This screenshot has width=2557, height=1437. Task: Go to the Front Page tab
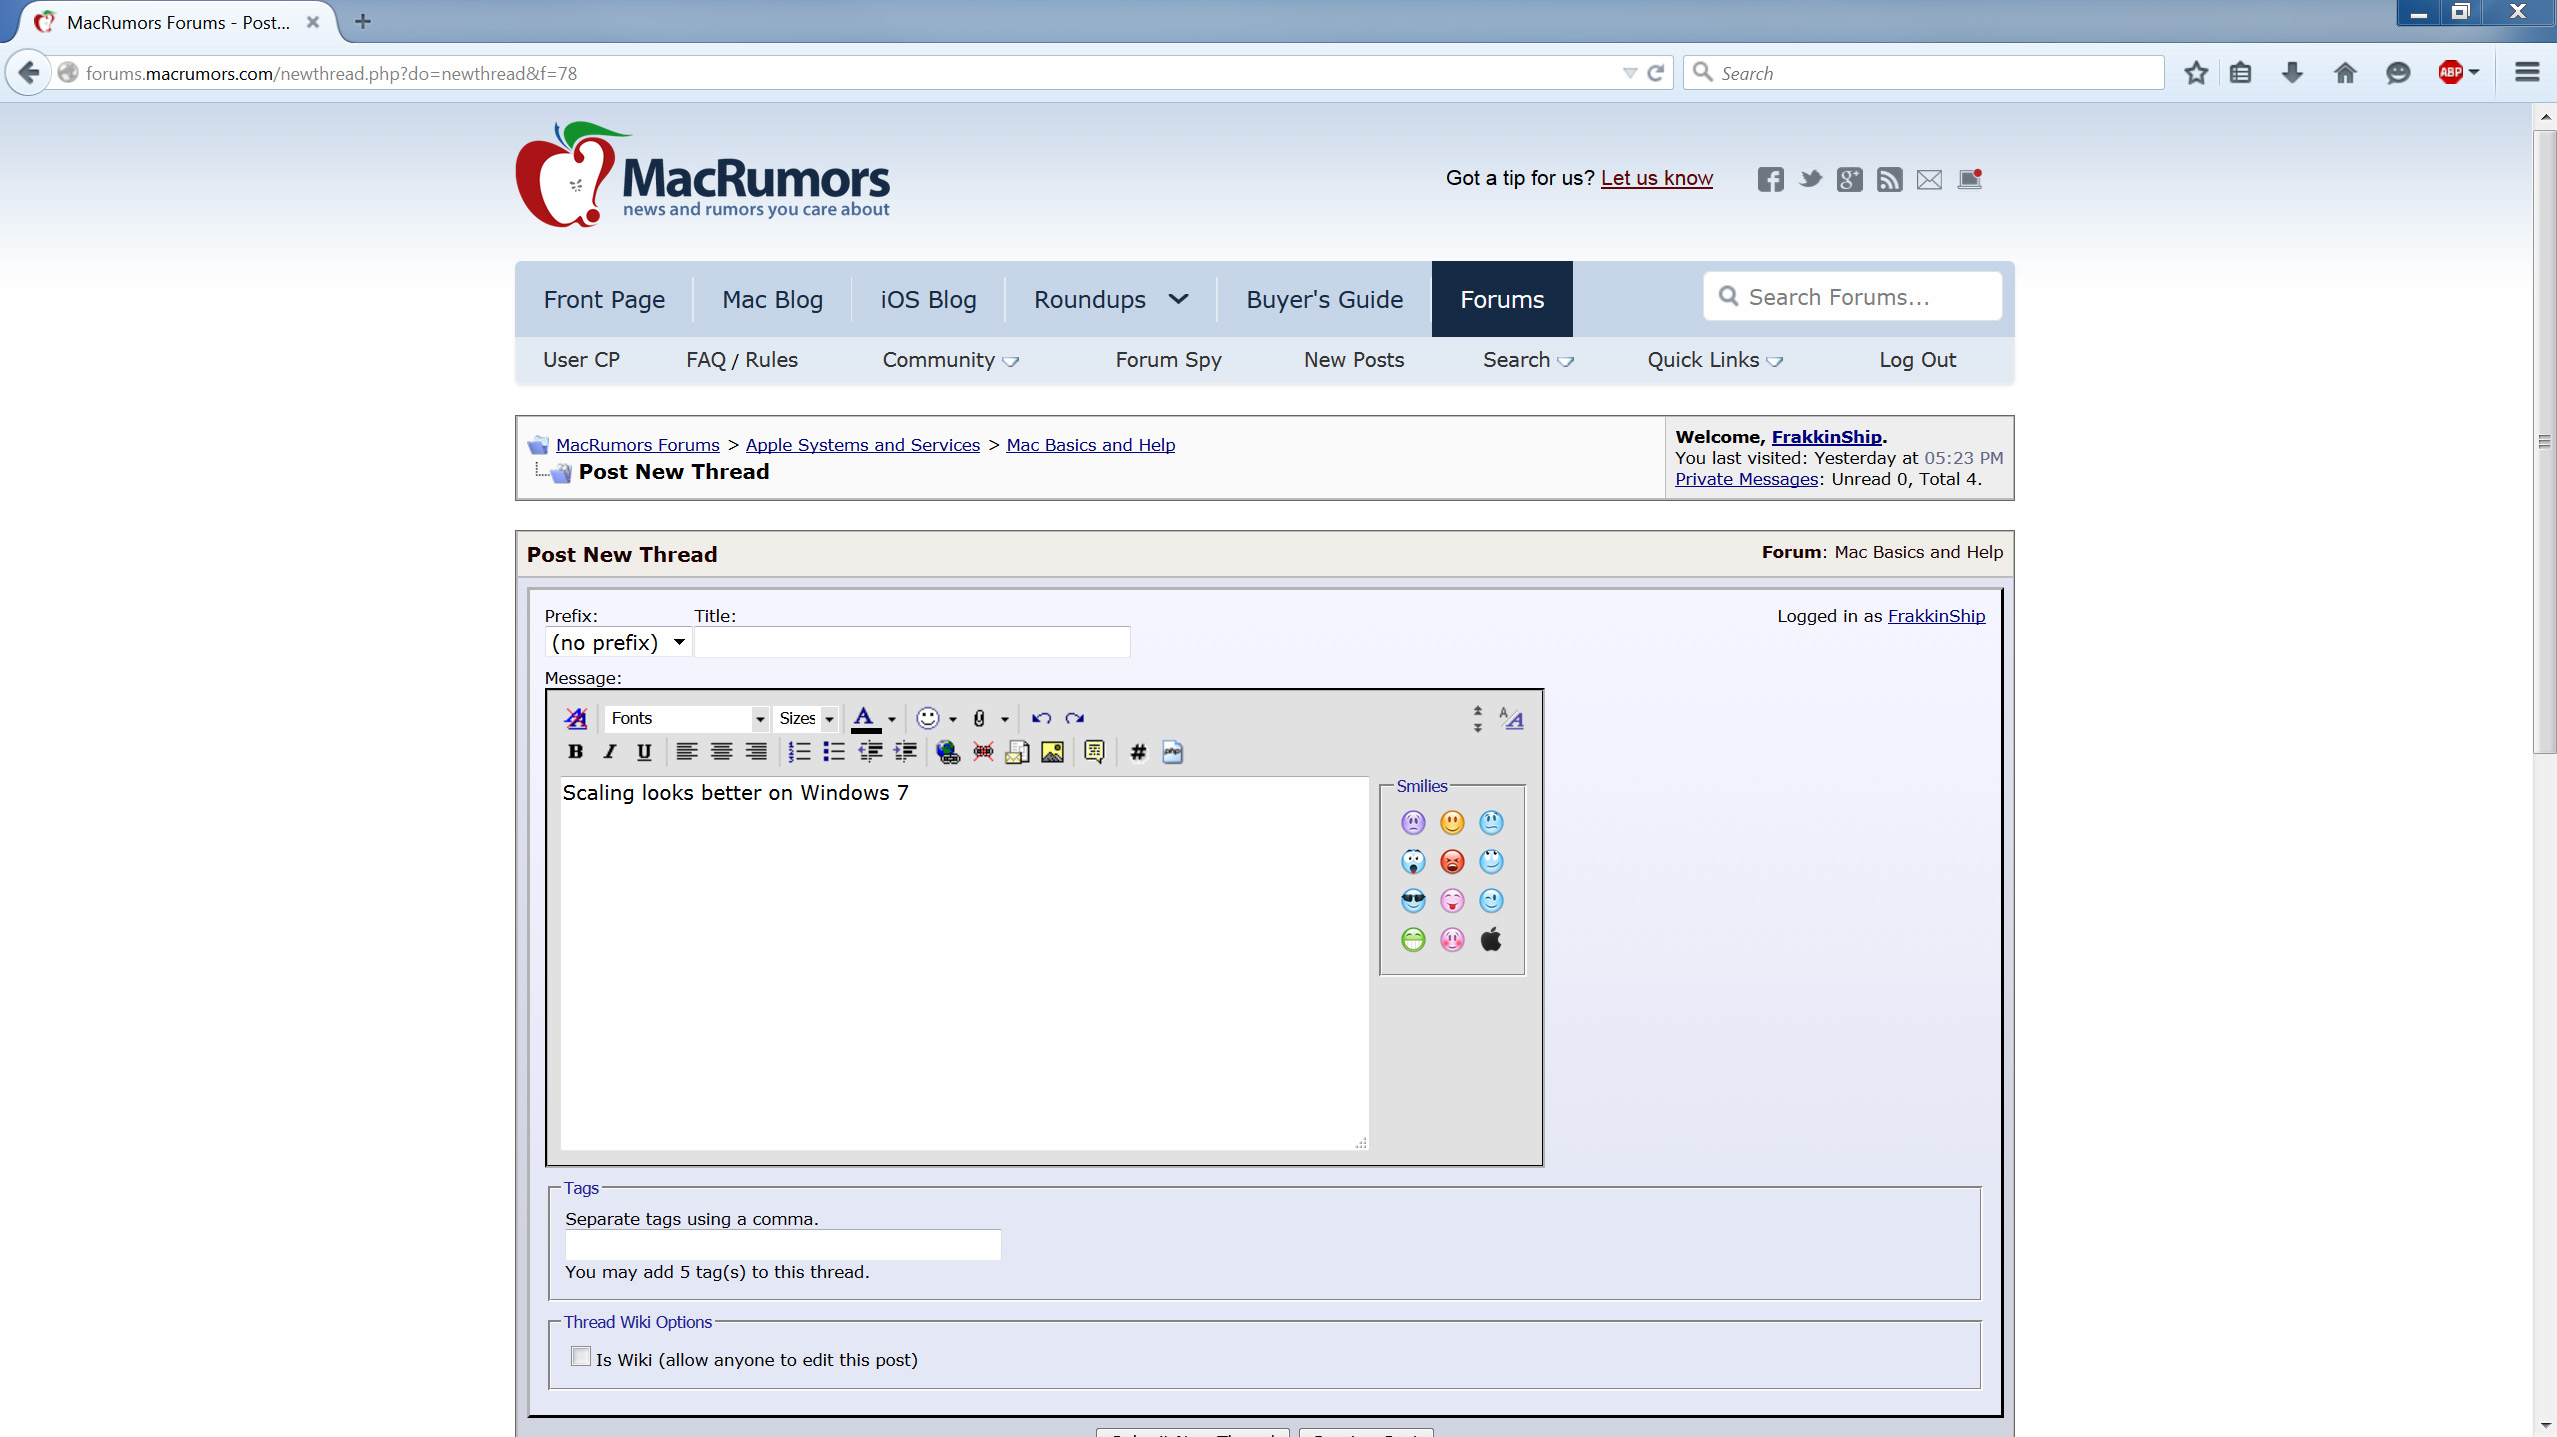604,299
